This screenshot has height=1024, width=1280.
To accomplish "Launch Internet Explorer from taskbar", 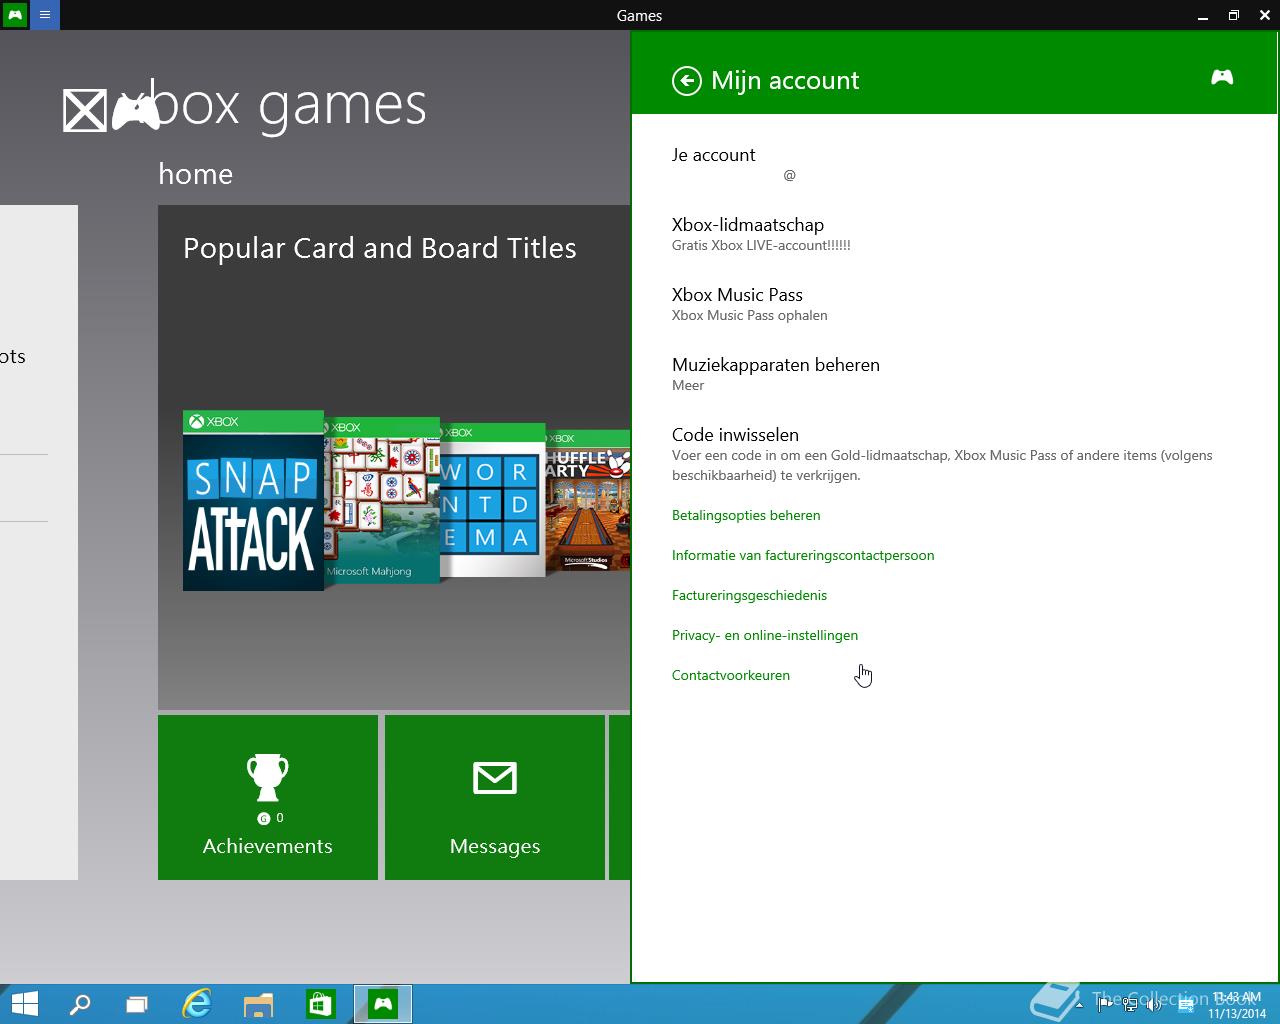I will [197, 1004].
